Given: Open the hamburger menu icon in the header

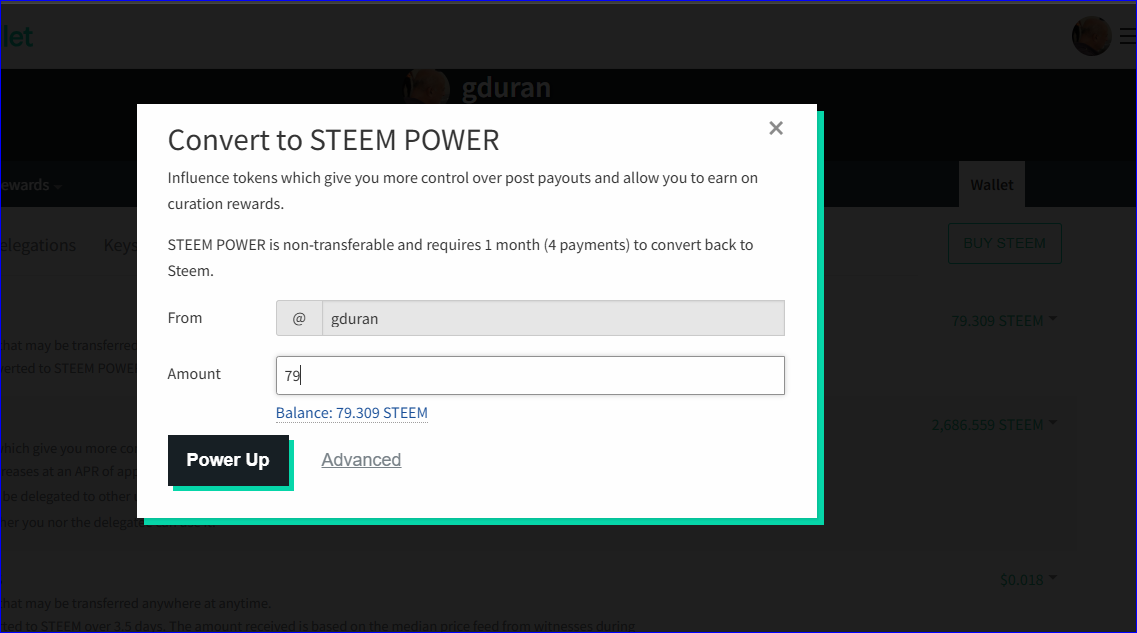Looking at the screenshot, I should click(1128, 36).
